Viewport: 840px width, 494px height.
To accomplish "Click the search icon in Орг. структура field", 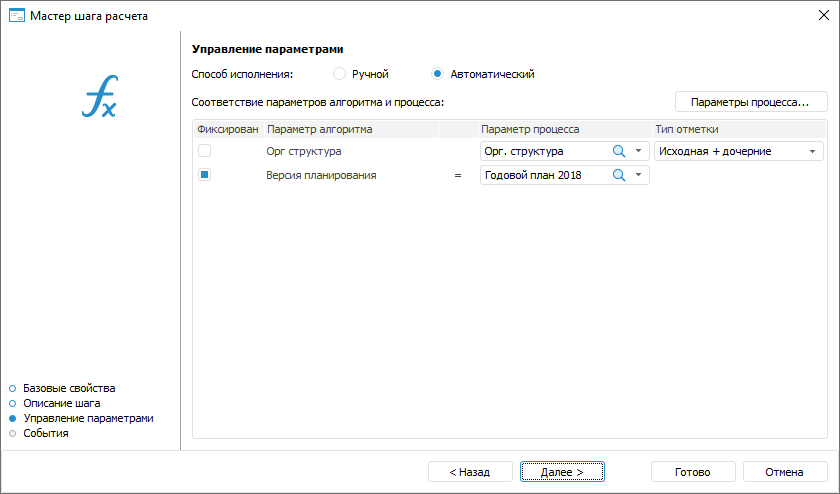I will click(x=619, y=151).
